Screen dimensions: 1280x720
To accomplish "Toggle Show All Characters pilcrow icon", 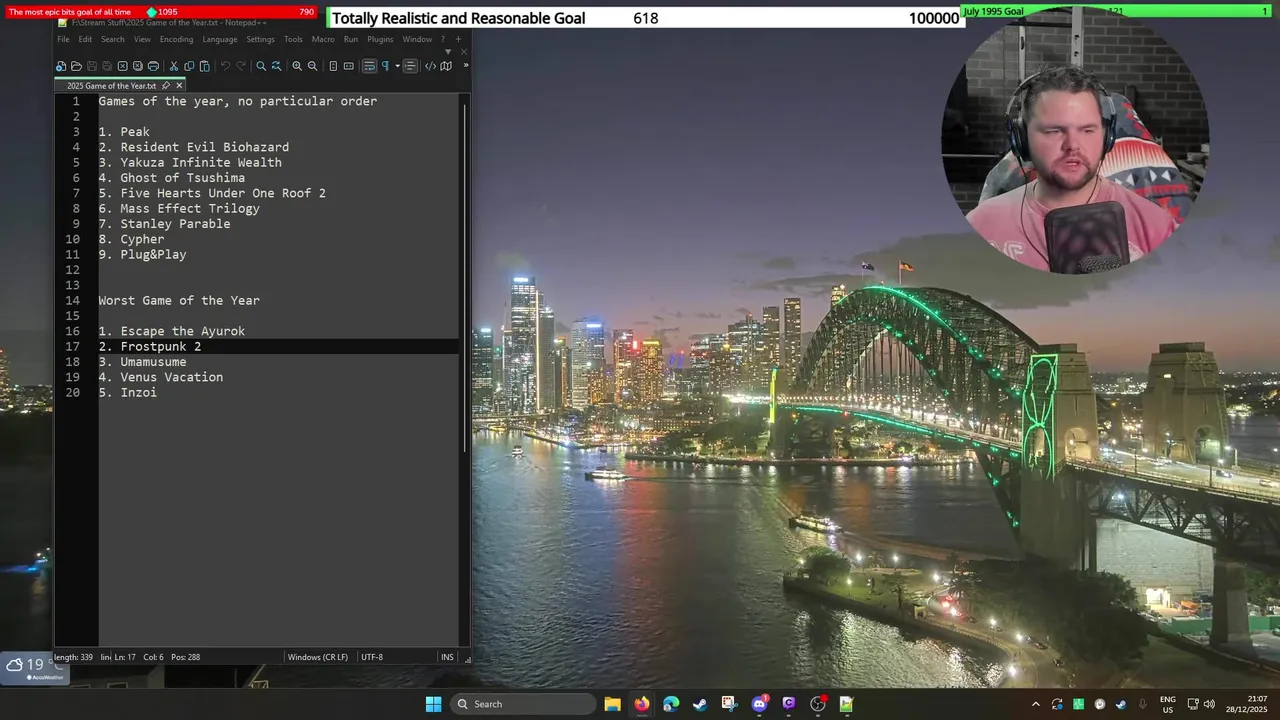I will [x=385, y=66].
